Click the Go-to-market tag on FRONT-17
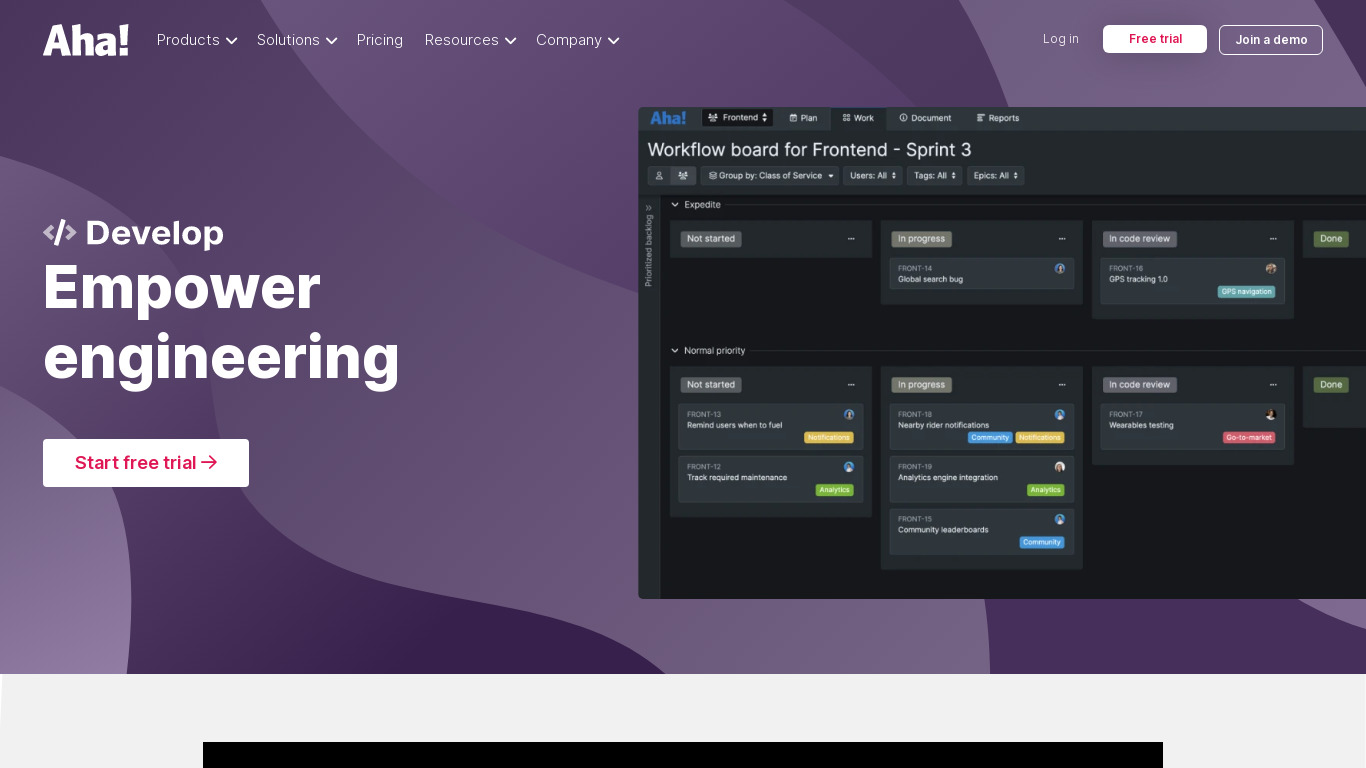 [x=1249, y=438]
